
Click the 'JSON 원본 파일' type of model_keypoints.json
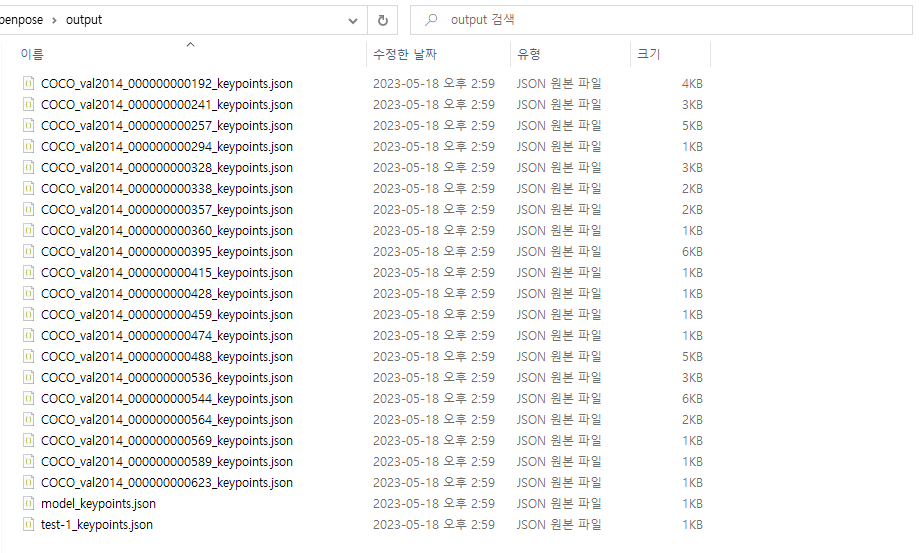559,503
